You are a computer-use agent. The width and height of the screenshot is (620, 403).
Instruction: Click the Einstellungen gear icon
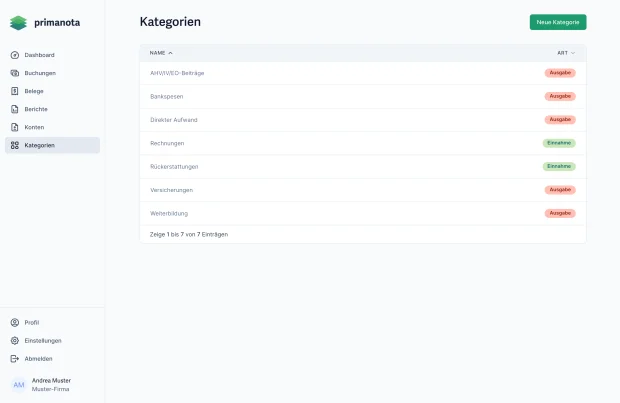point(15,341)
